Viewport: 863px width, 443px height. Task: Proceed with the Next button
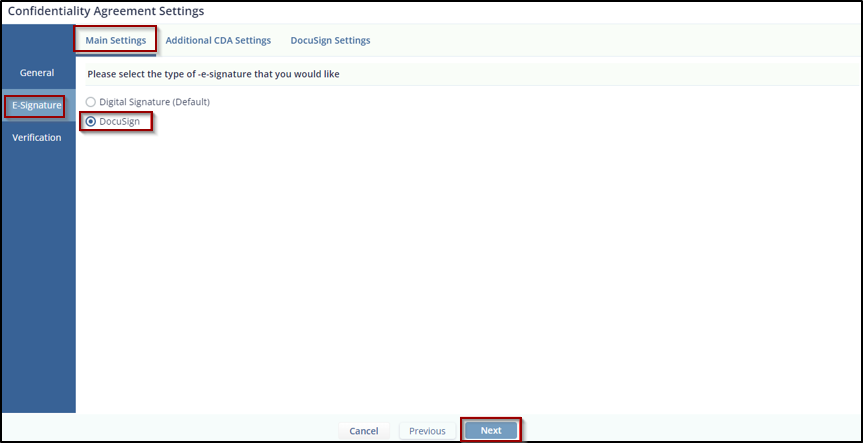(x=491, y=430)
